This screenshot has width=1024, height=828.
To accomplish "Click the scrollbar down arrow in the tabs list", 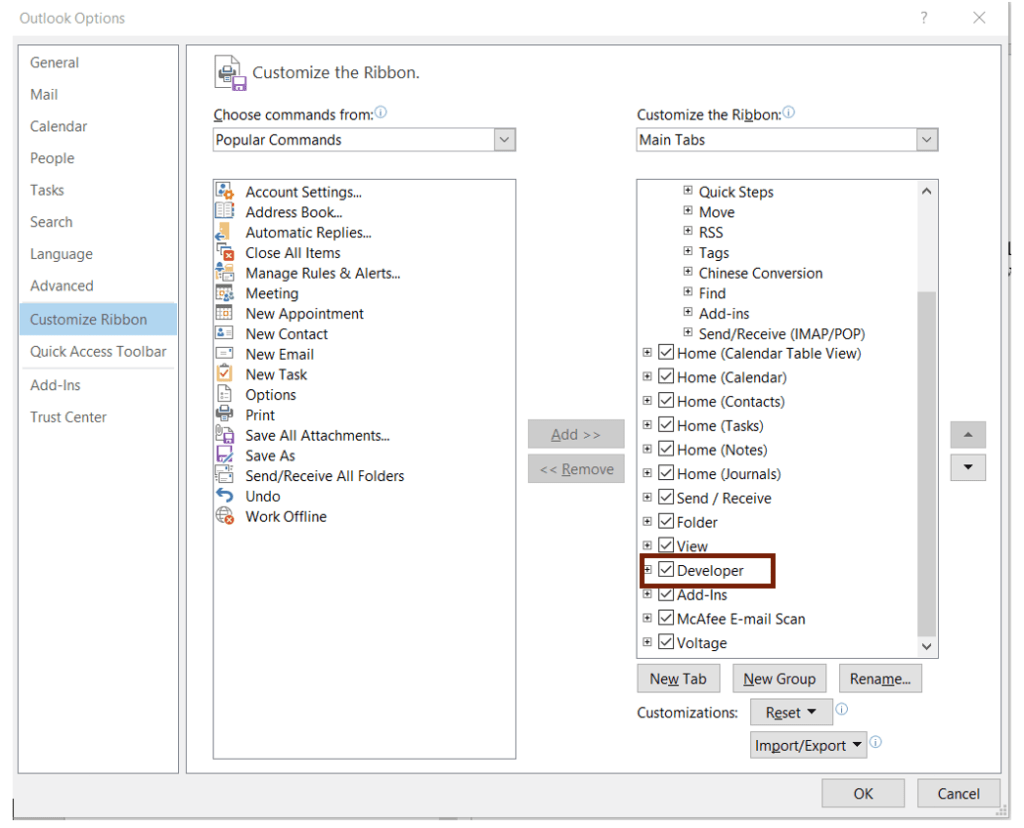I will (926, 644).
